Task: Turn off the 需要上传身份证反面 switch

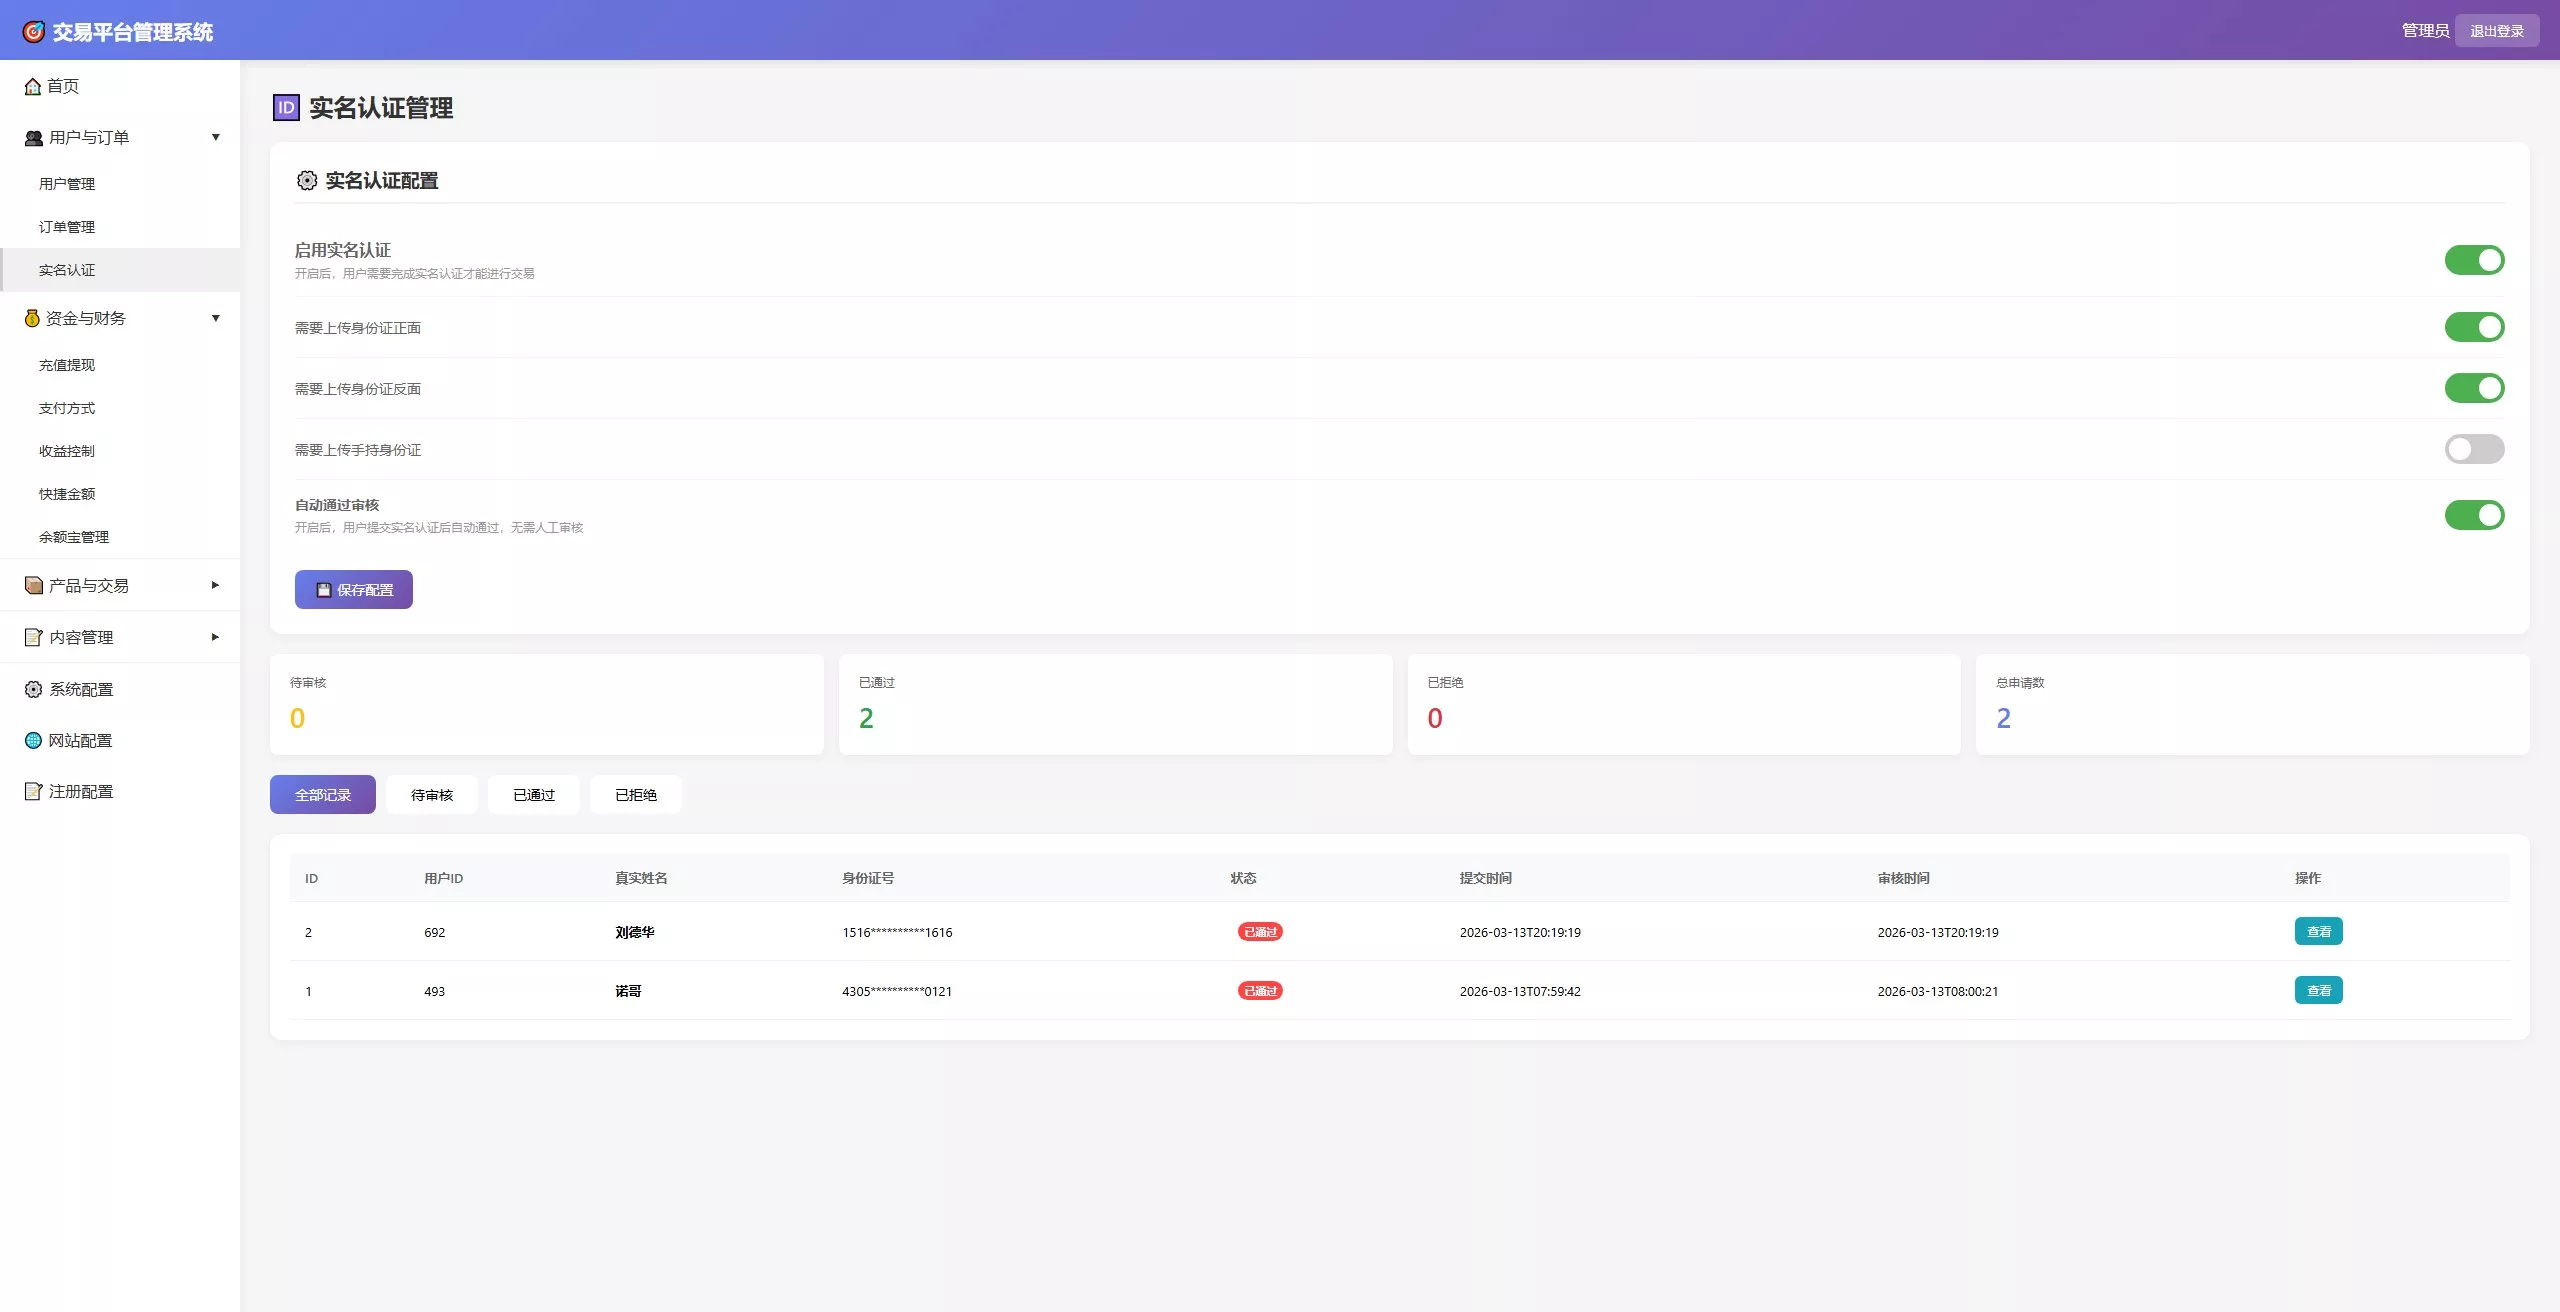Action: tap(2473, 388)
